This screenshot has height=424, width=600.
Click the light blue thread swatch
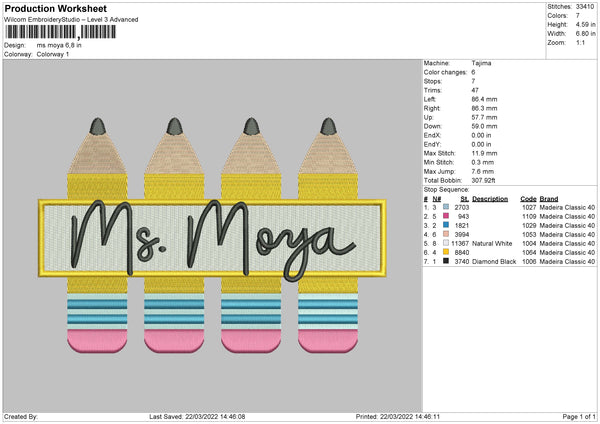pyautogui.click(x=446, y=206)
